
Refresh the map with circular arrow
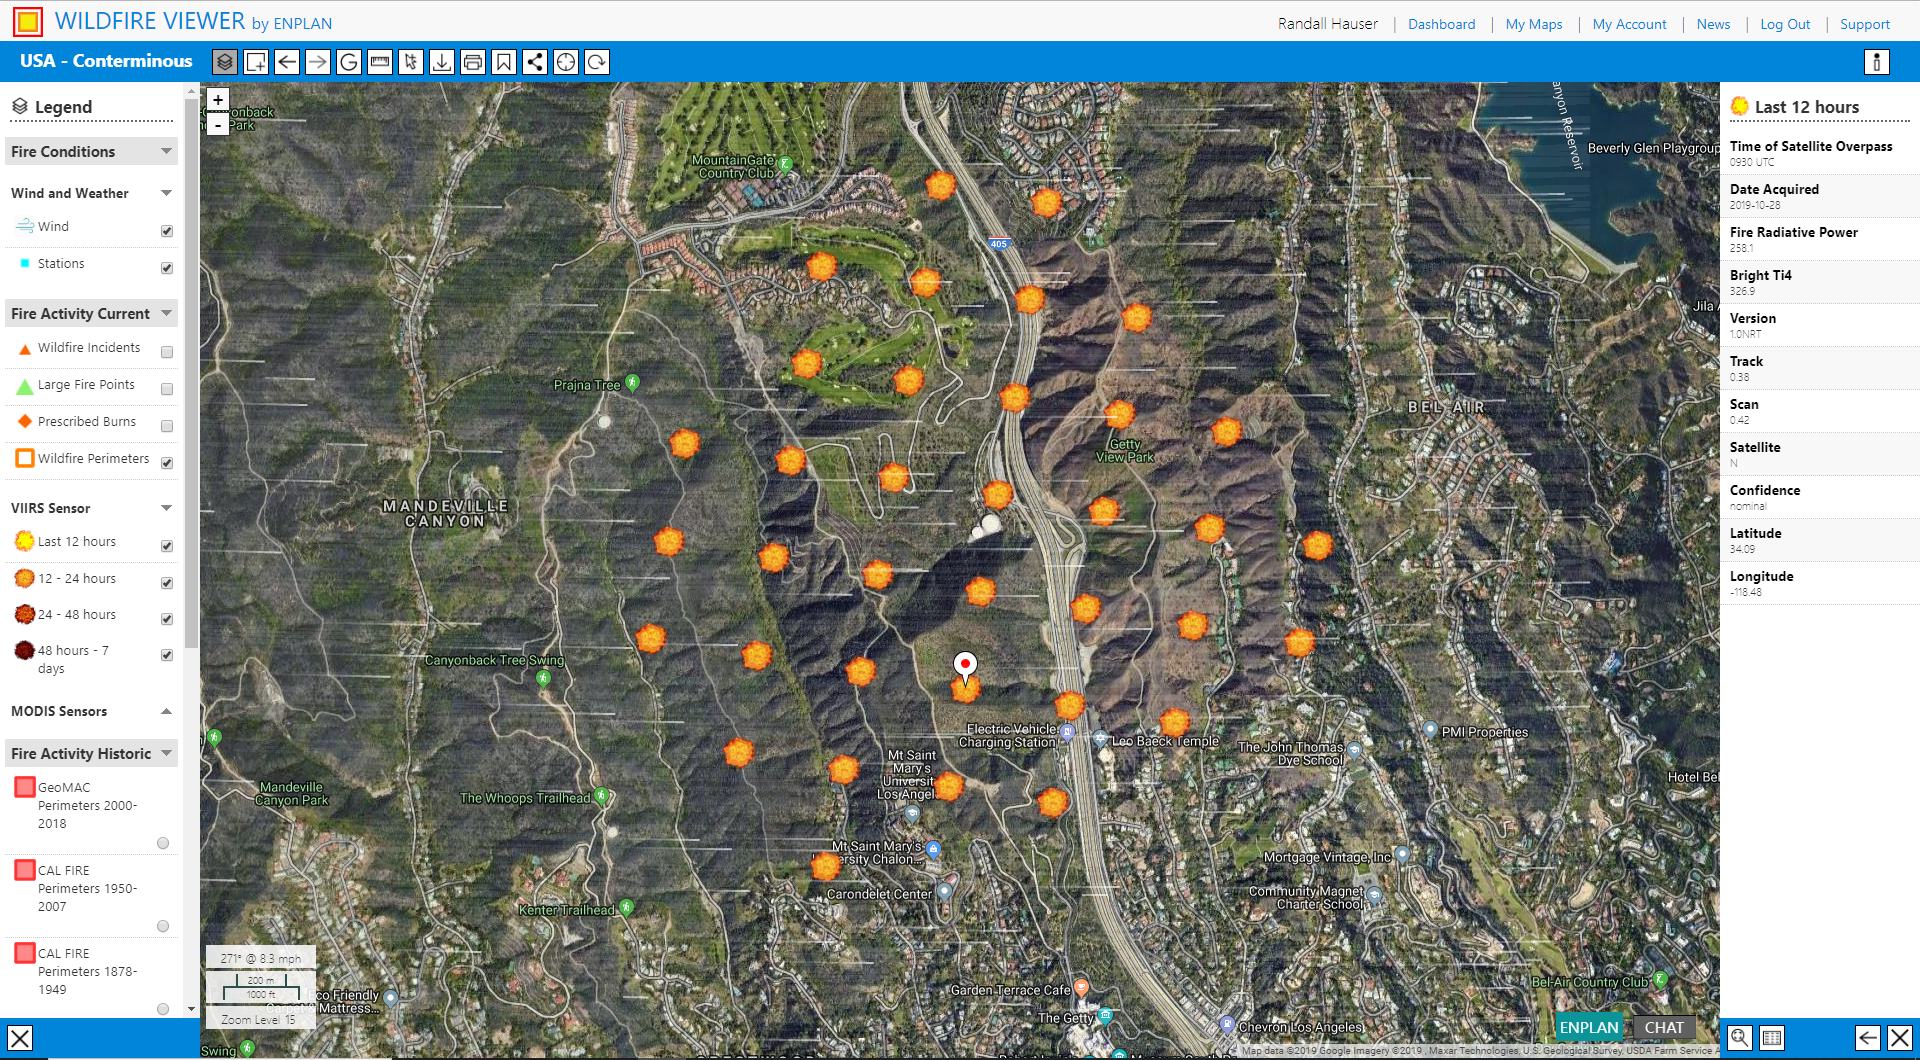pyautogui.click(x=597, y=62)
